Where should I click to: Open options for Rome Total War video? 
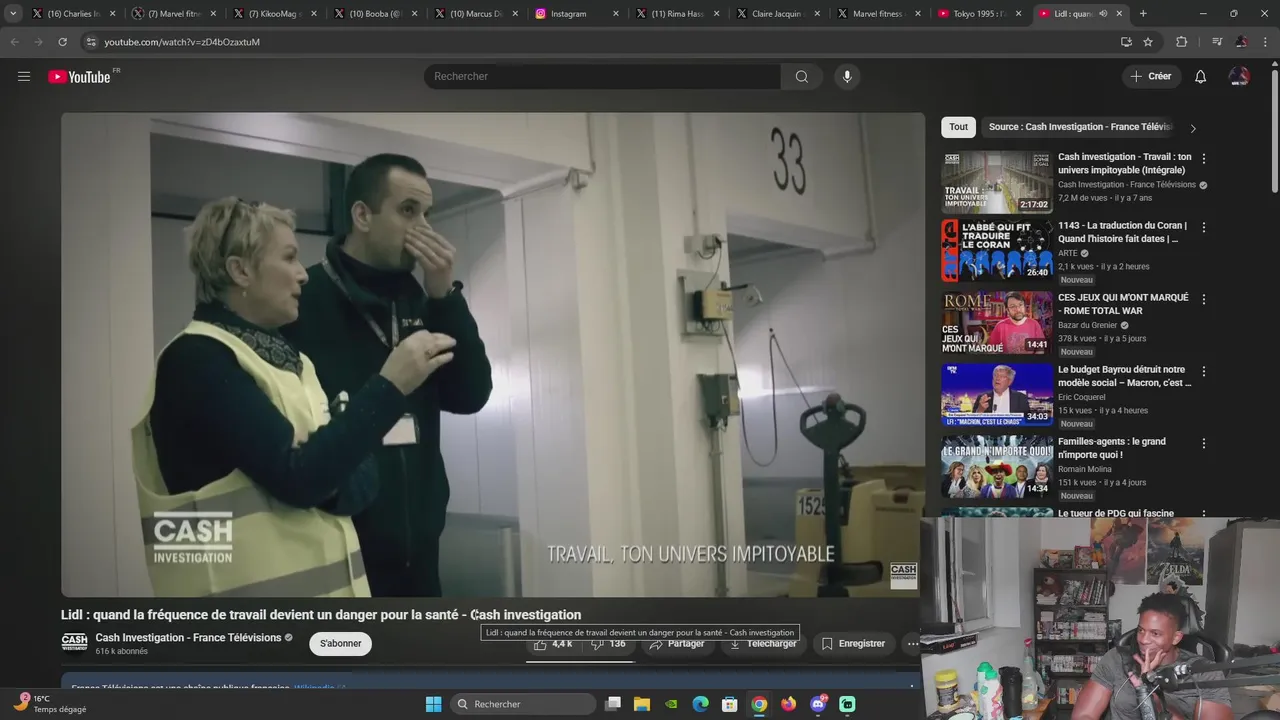tap(1204, 299)
